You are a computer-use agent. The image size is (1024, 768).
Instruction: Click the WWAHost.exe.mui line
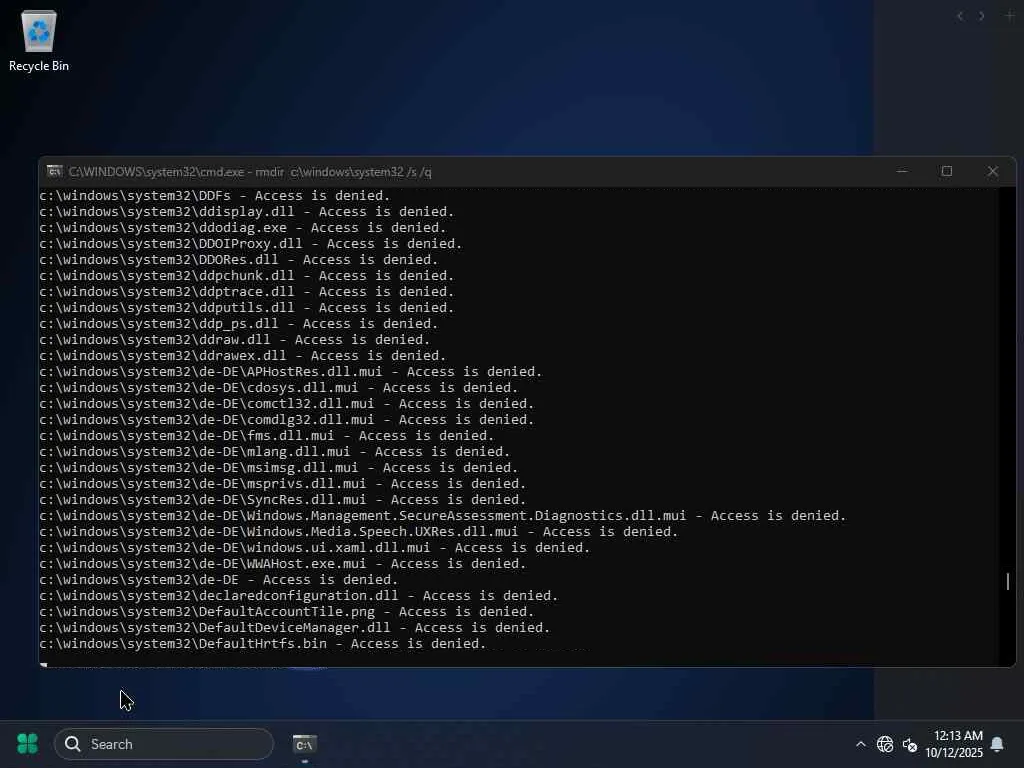pos(283,564)
